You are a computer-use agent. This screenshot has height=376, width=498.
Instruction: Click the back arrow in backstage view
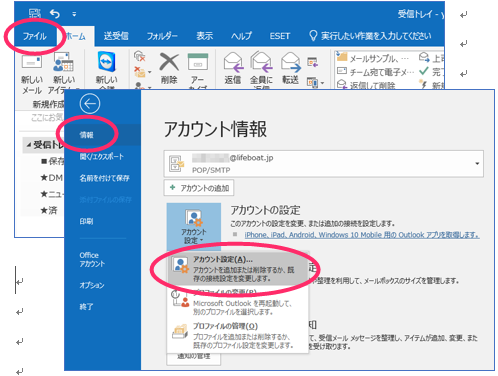90,104
